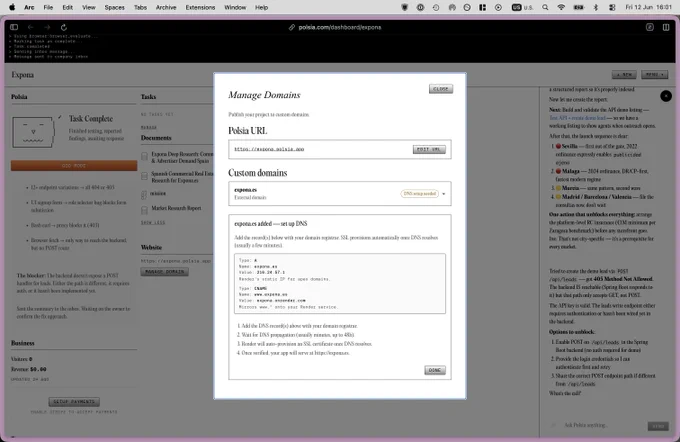Viewport: 680px width, 442px height.
Task: Click the polsia.com/dashboard/expona address bar
Action: pos(340,27)
